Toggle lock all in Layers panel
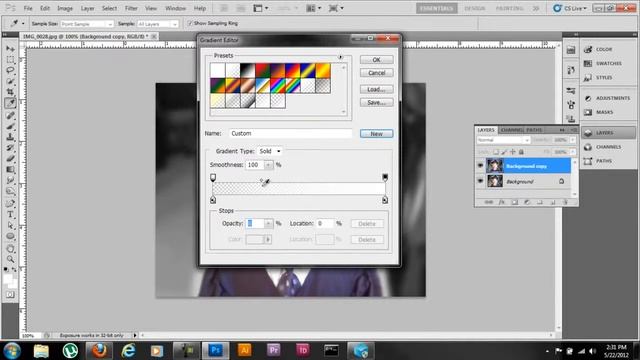 coord(521,152)
